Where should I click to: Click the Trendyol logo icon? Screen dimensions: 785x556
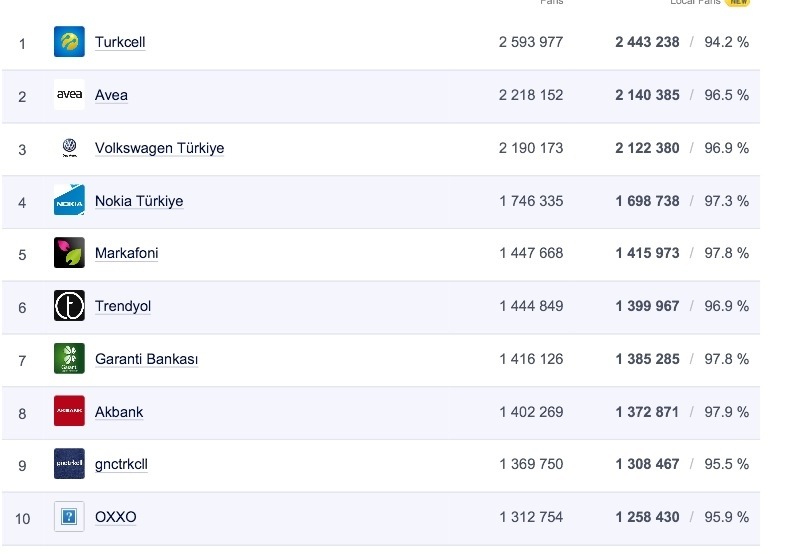click(69, 306)
